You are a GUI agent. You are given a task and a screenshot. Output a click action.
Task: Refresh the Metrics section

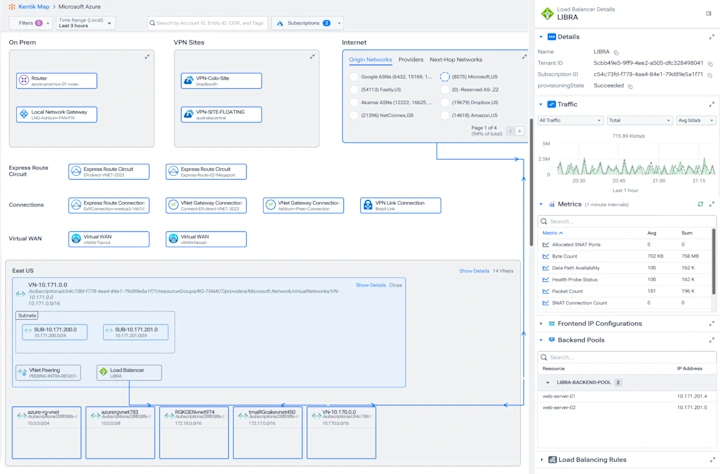point(700,204)
